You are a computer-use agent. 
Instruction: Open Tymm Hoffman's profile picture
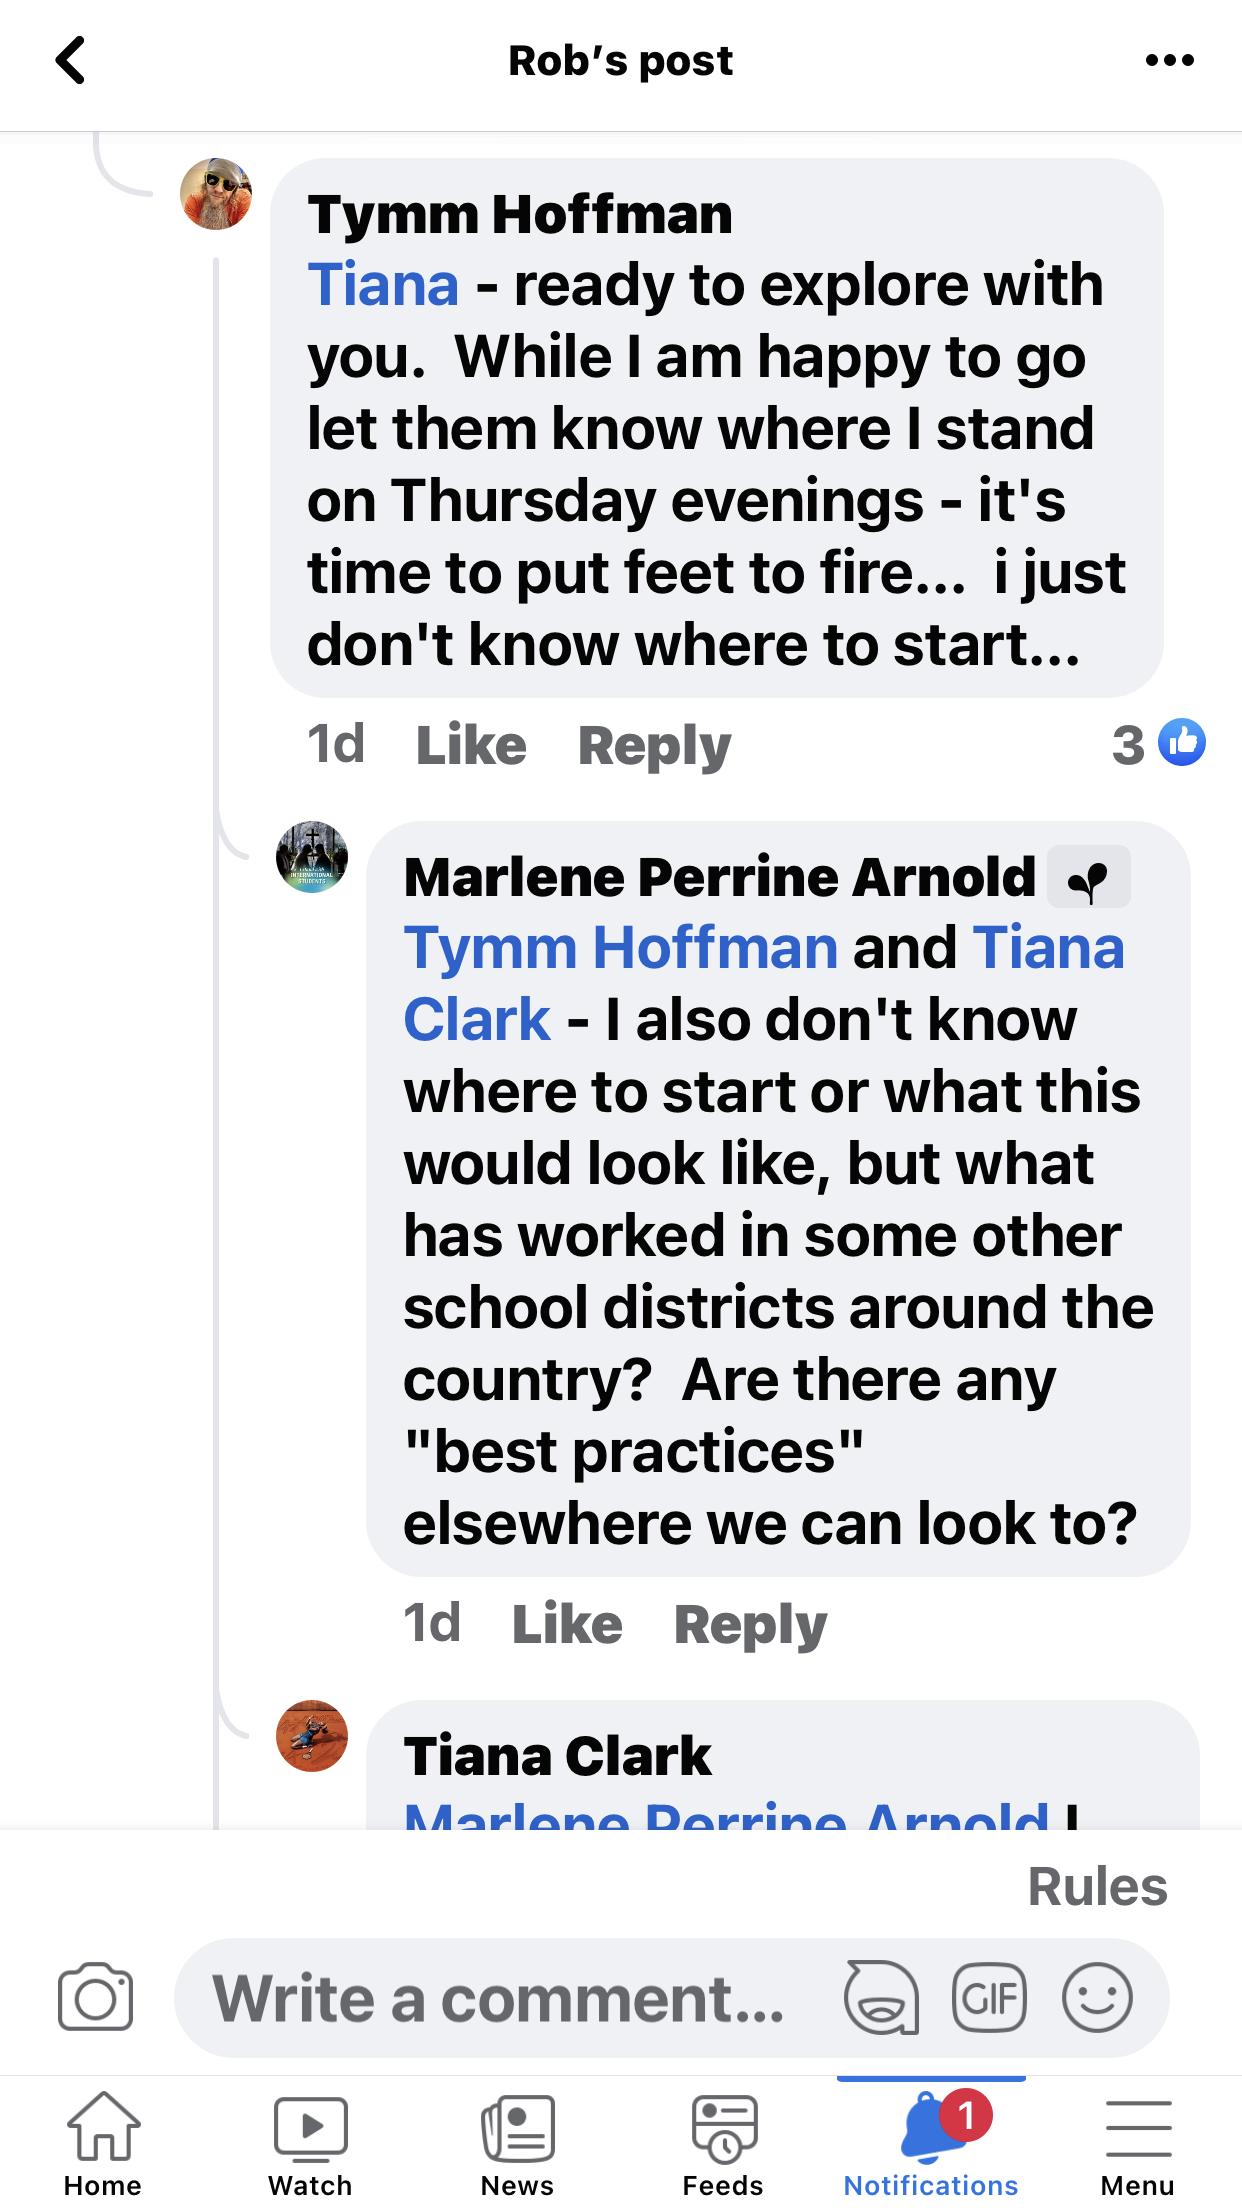pyautogui.click(x=216, y=194)
